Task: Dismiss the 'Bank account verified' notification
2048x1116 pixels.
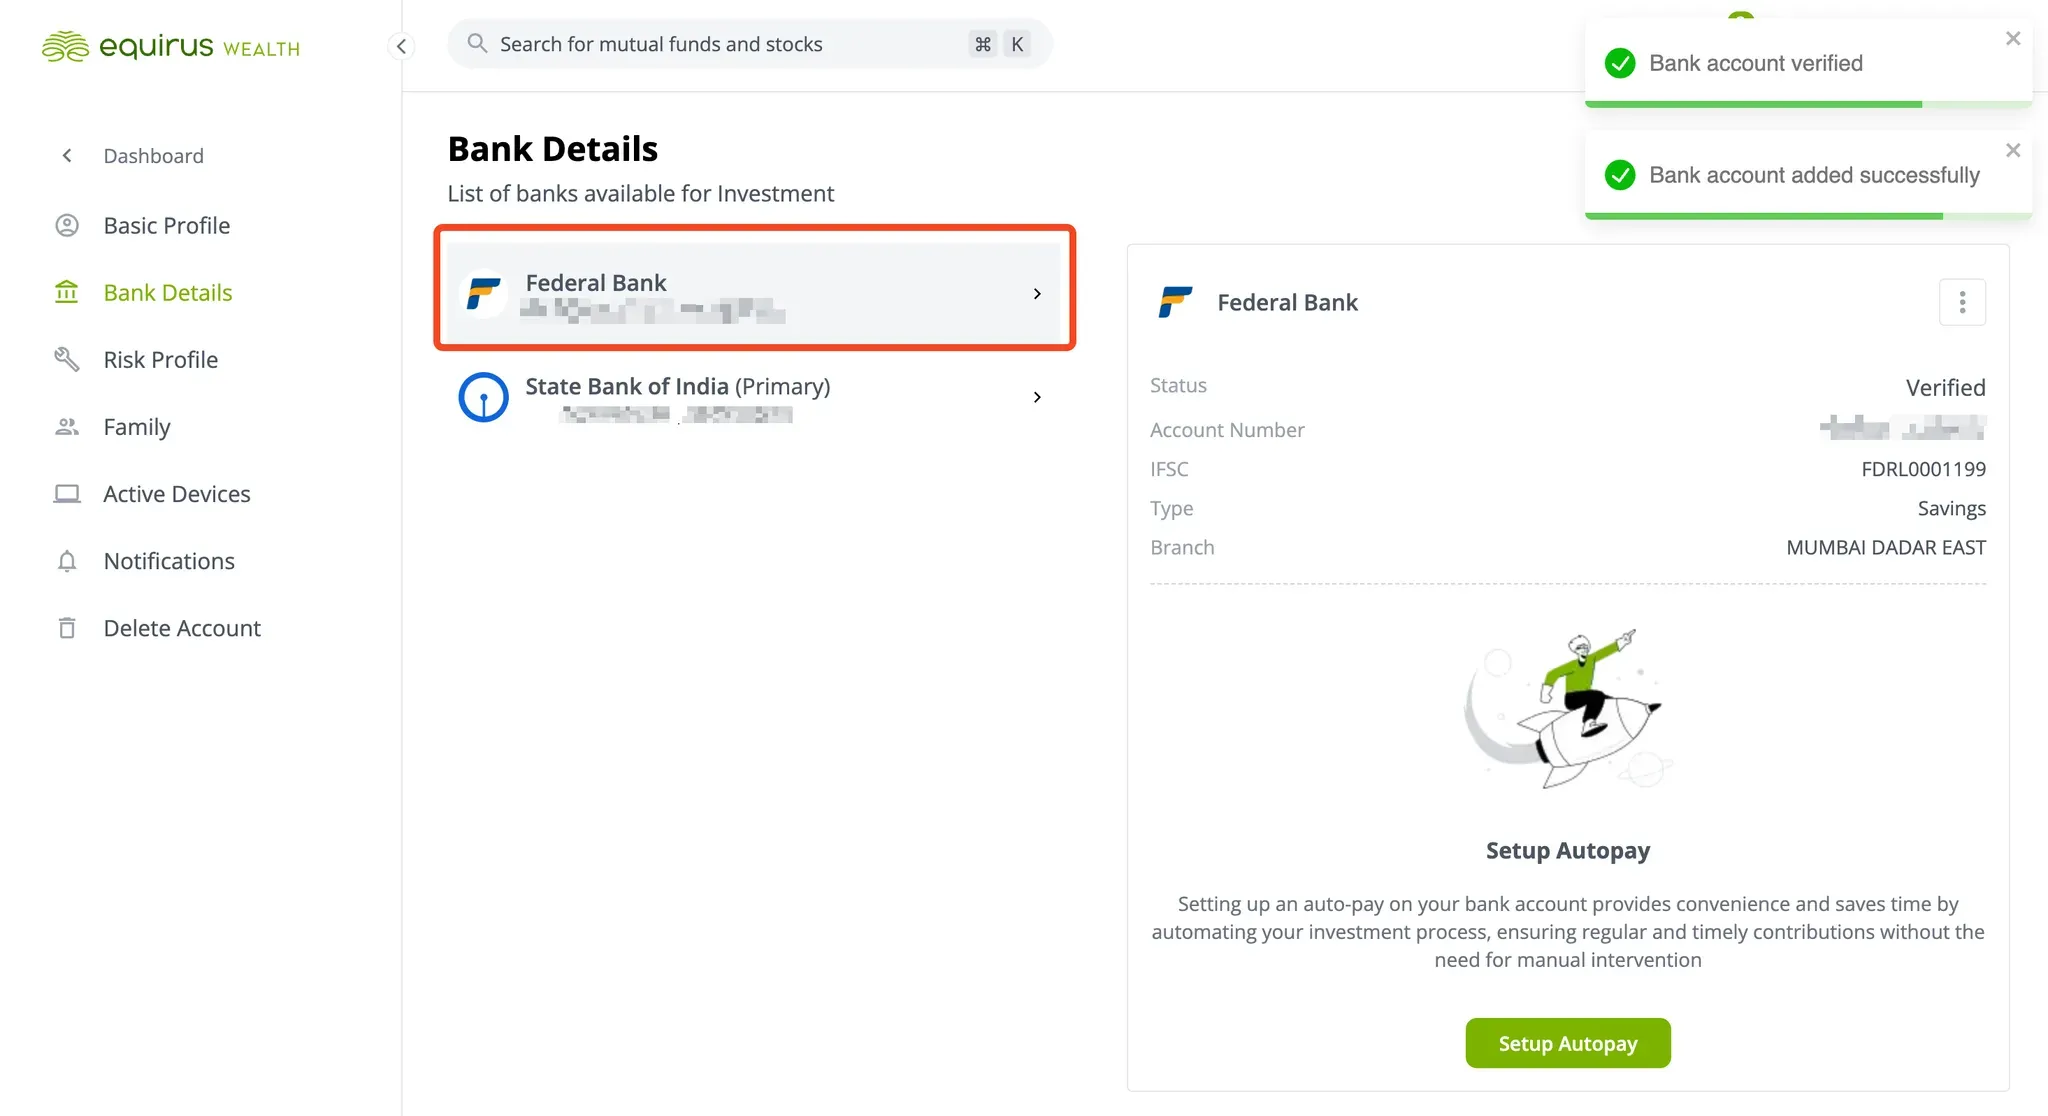Action: (2013, 39)
